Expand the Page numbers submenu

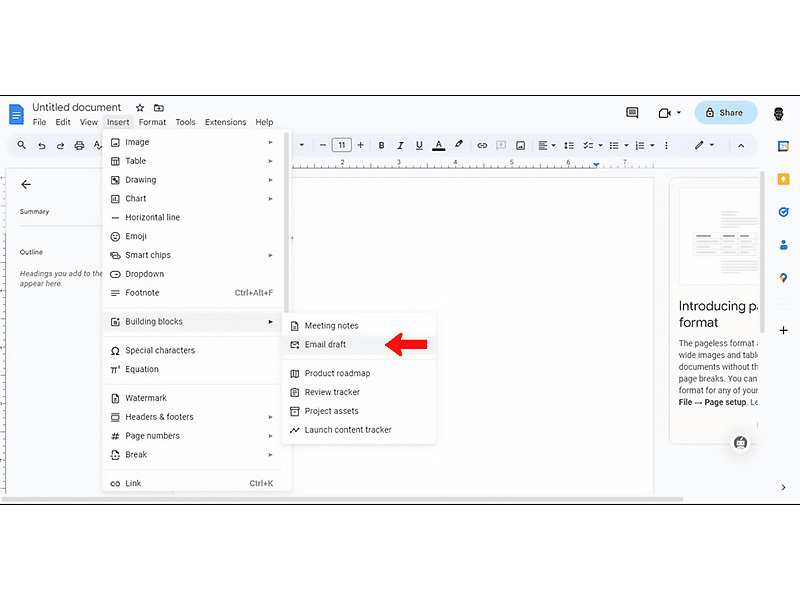pos(194,436)
